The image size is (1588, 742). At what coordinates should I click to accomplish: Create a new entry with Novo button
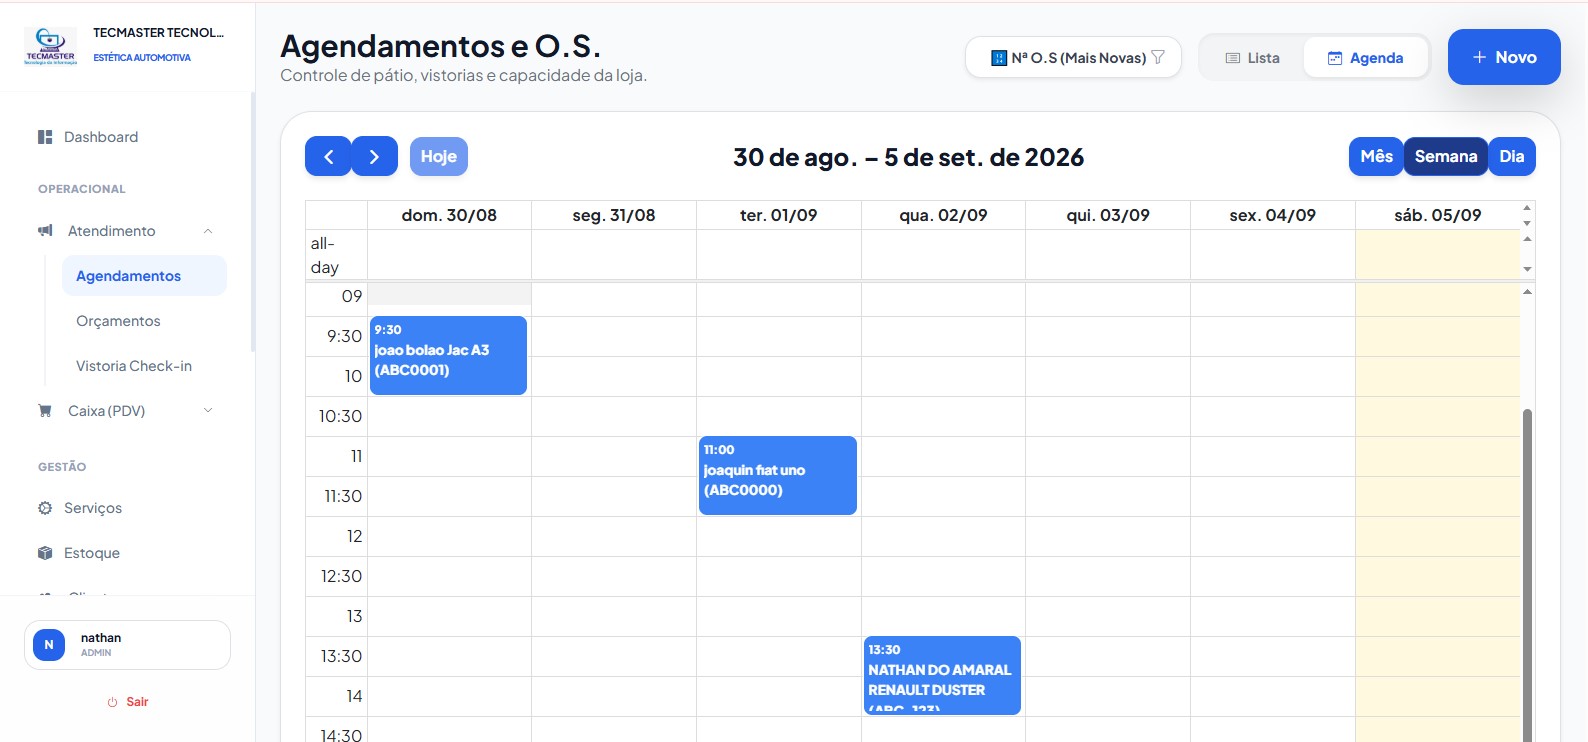tap(1504, 57)
